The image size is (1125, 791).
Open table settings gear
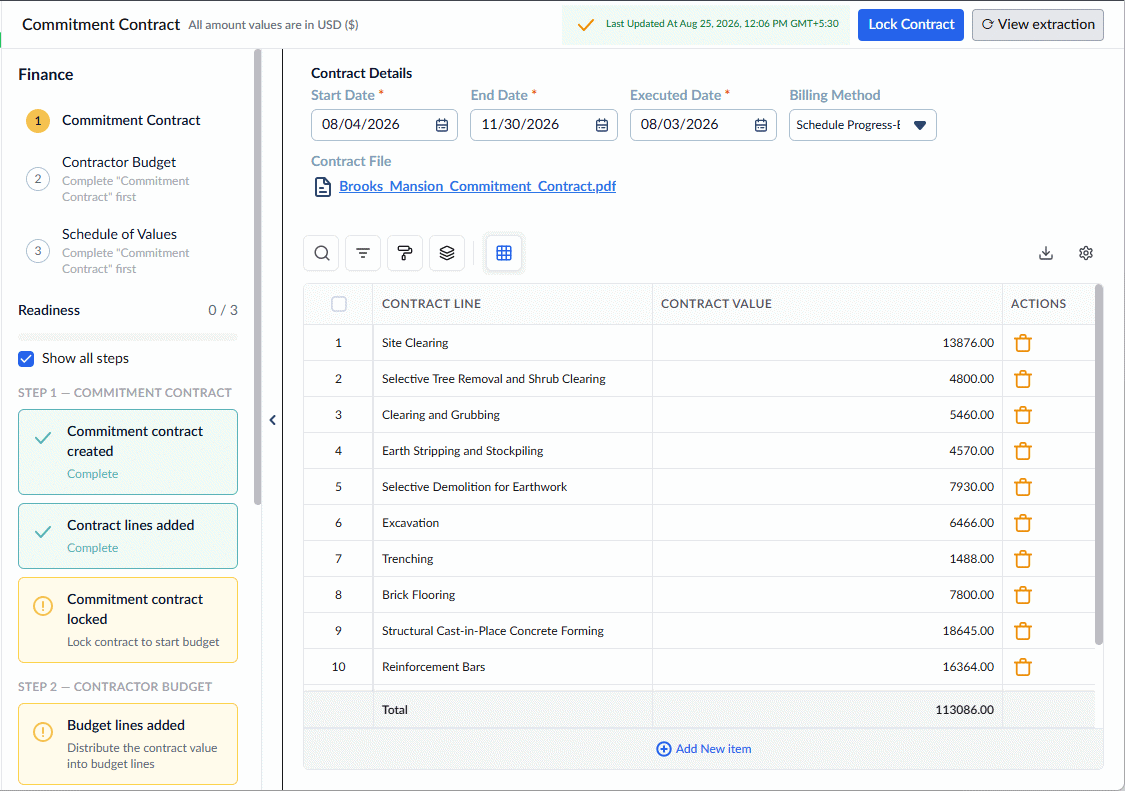point(1086,253)
